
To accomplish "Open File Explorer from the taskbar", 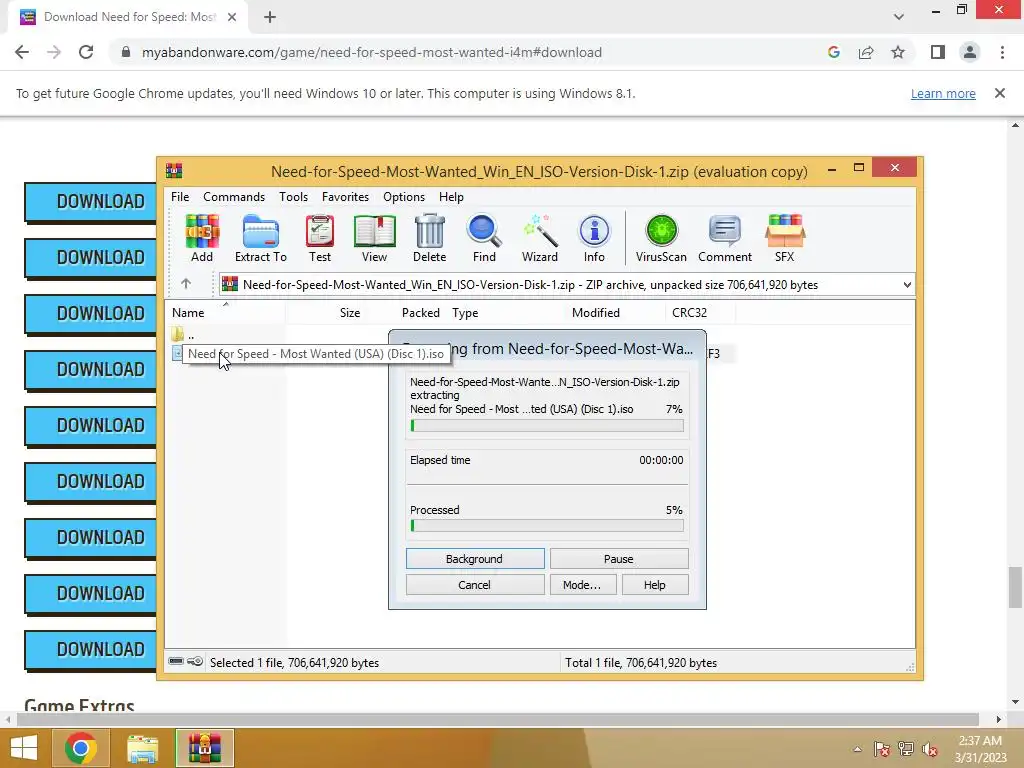I will coord(142,748).
